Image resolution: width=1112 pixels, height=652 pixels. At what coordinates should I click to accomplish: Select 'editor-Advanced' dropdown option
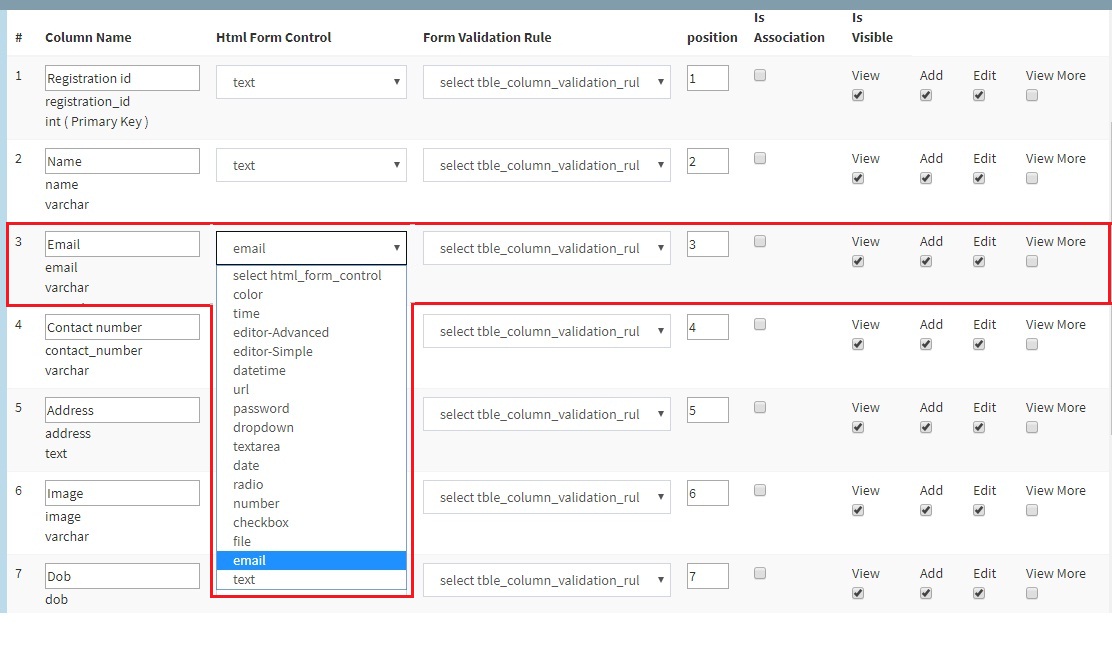point(280,332)
